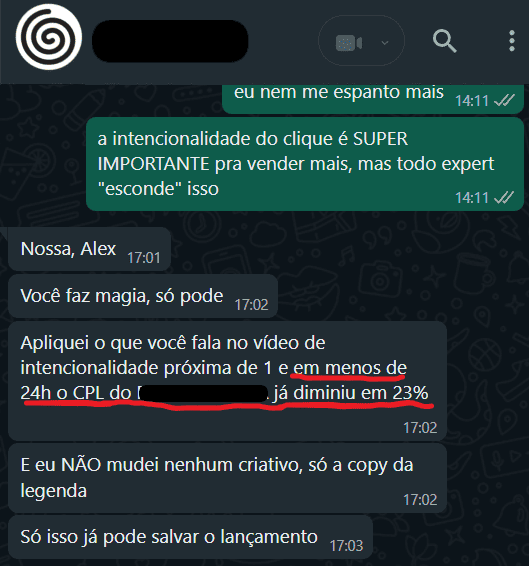The image size is (529, 566).
Task: Start a video call with camera icon
Action: [349, 43]
